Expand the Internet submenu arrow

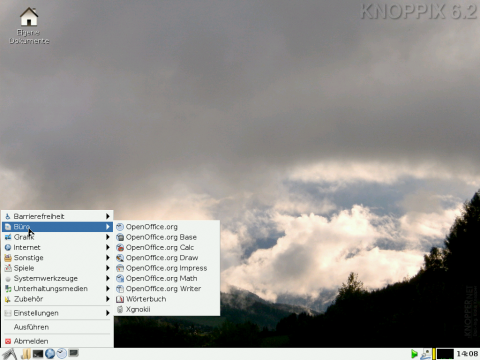tap(108, 247)
